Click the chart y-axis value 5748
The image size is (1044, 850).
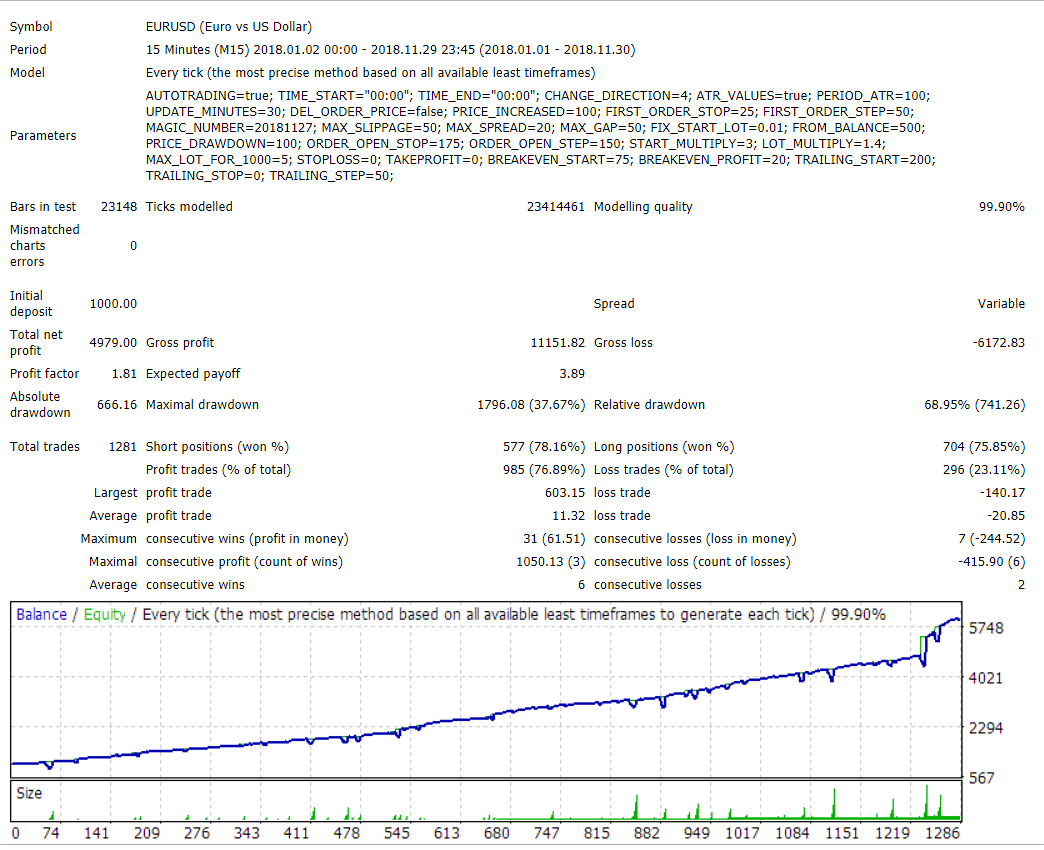pos(985,628)
